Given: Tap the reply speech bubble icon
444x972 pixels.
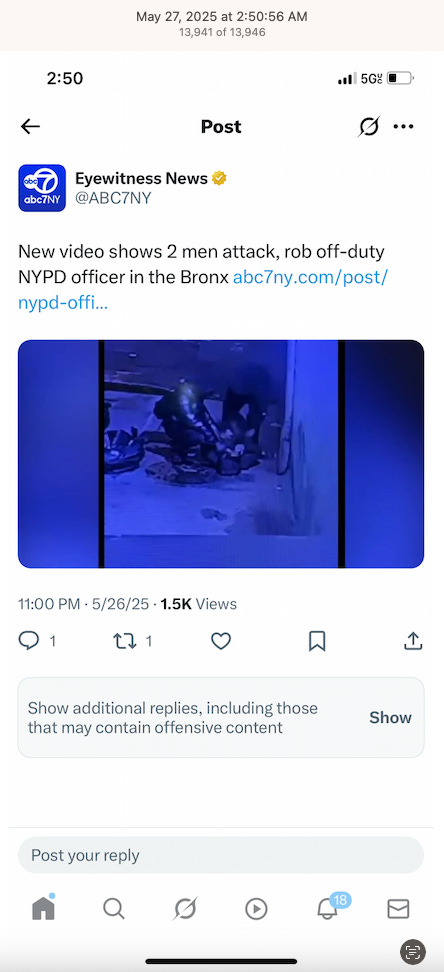Looking at the screenshot, I should point(29,640).
